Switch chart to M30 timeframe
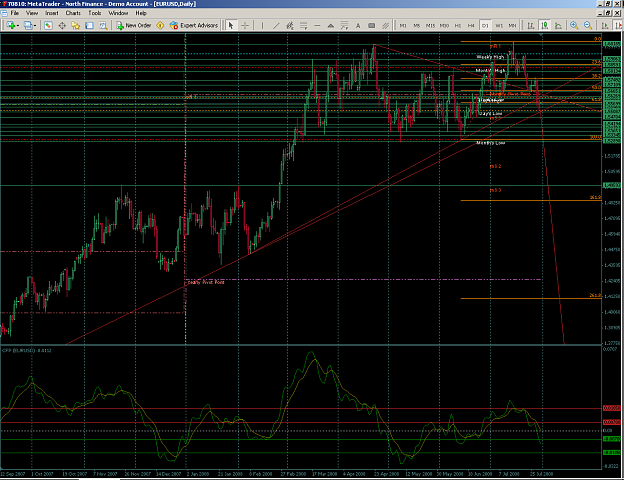 [444, 26]
